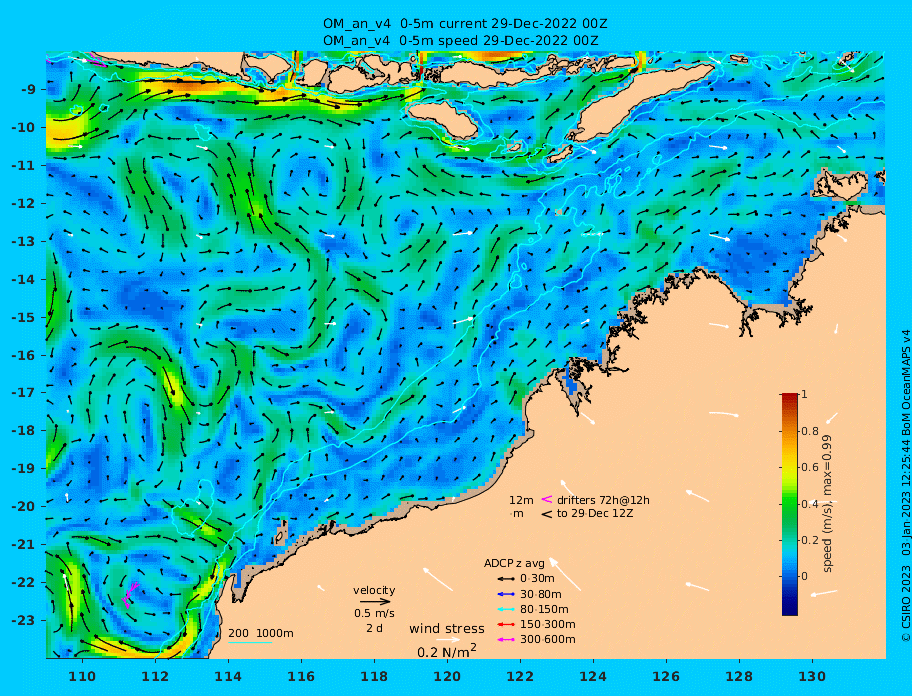The image size is (912, 696).
Task: Click the '0.2 N/m²' wind stress value
Action: [447, 651]
